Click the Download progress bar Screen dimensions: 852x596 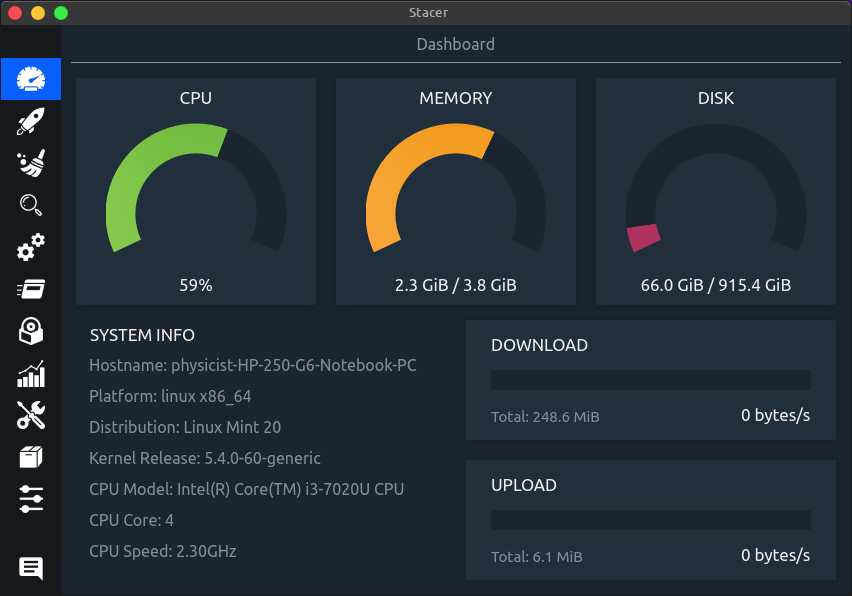pyautogui.click(x=650, y=380)
